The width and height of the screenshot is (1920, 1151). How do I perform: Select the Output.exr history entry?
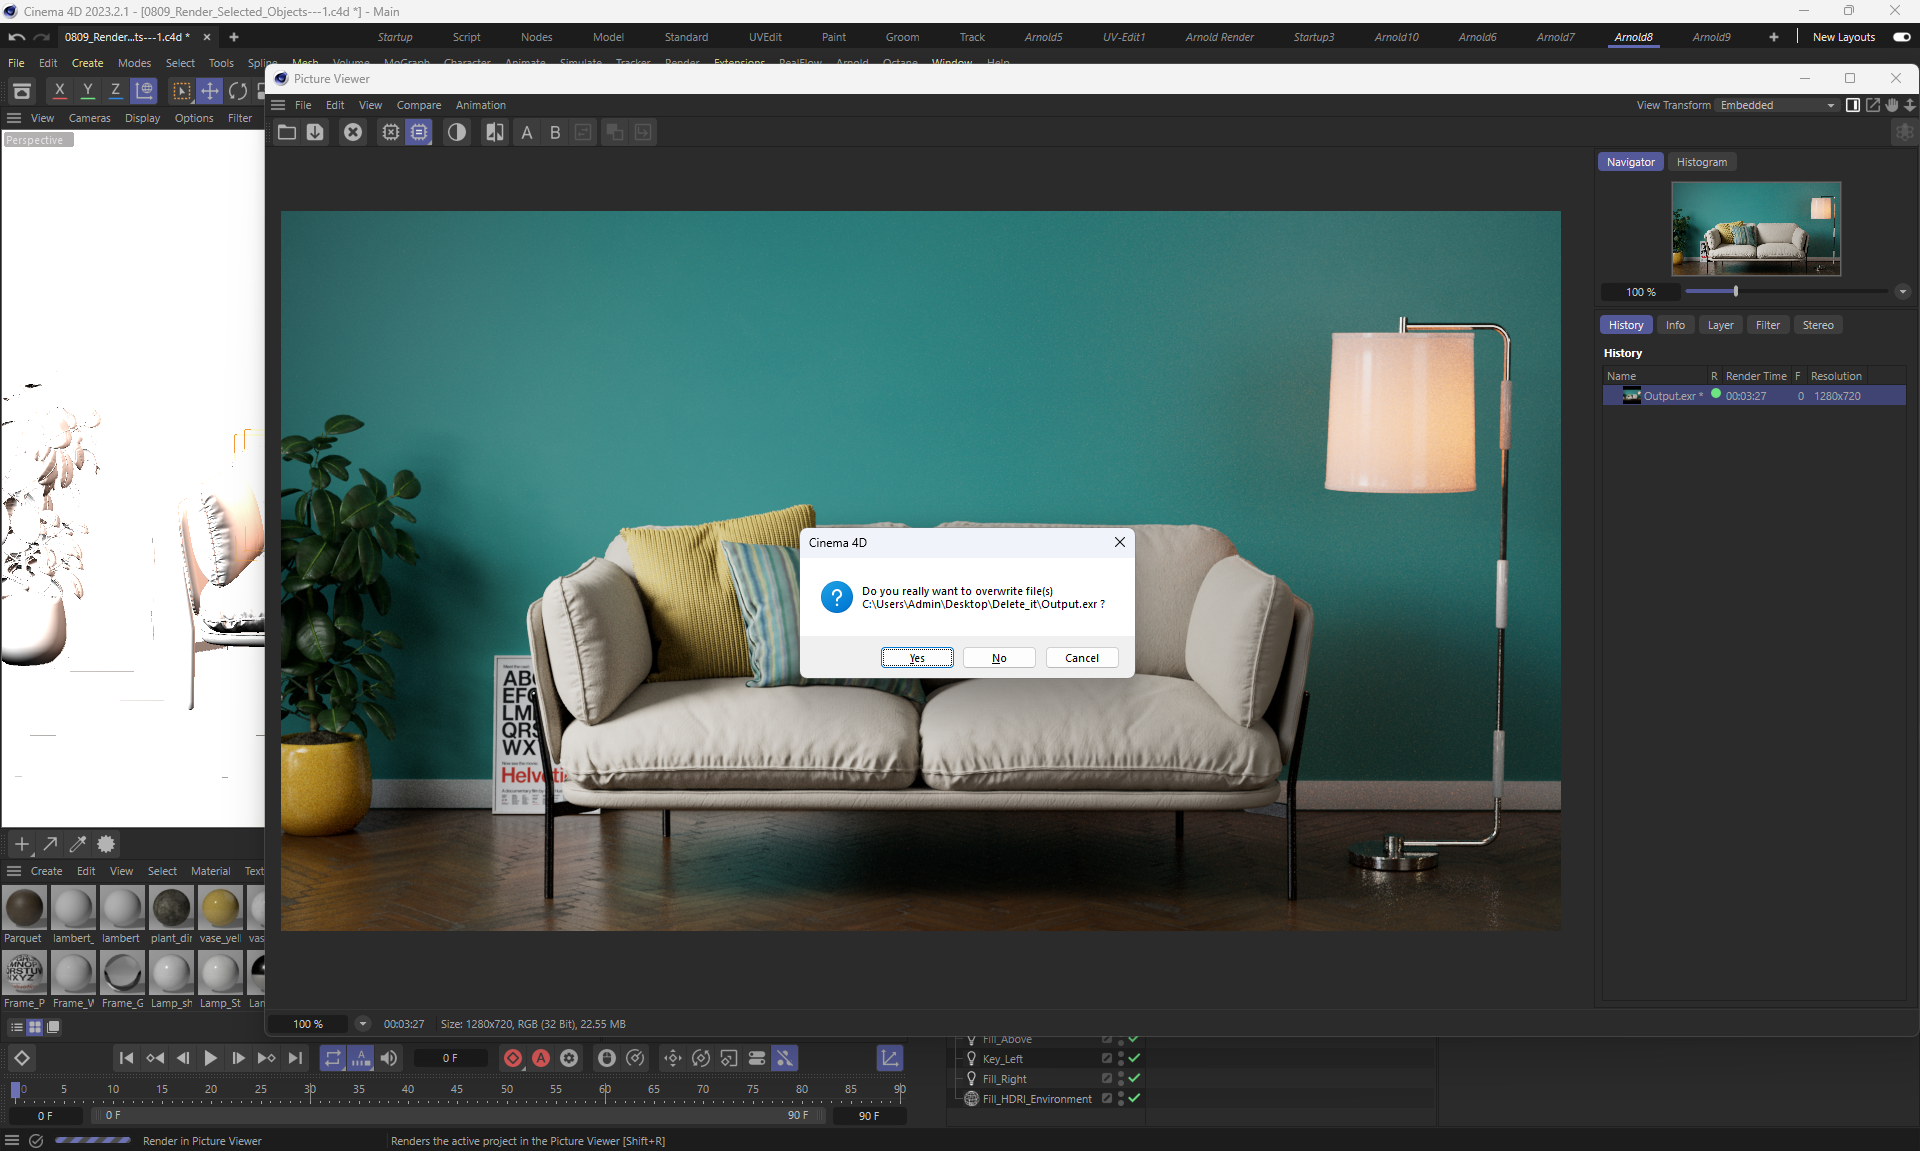pyautogui.click(x=1672, y=396)
